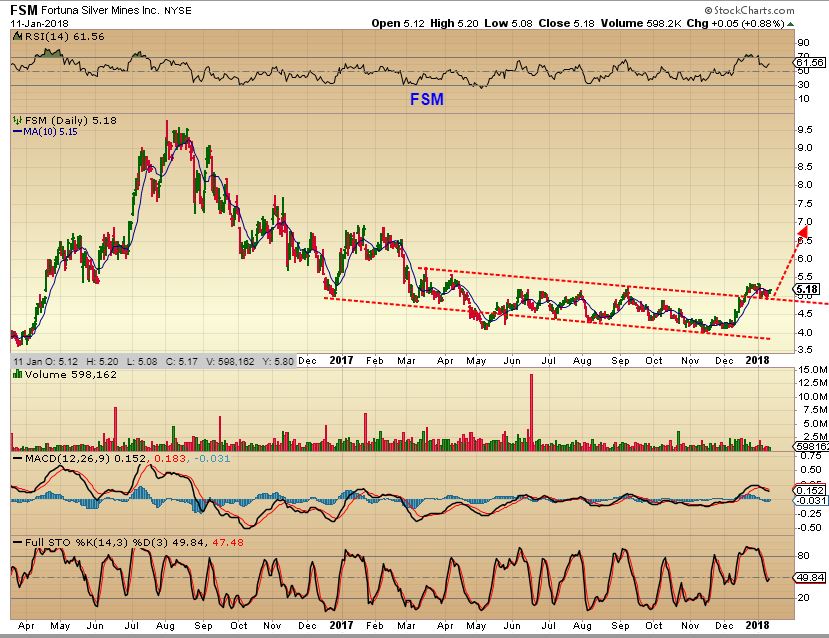Screen dimensions: 829x638
Task: Click the Y: 5.80 value in readout bar
Action: tap(280, 362)
